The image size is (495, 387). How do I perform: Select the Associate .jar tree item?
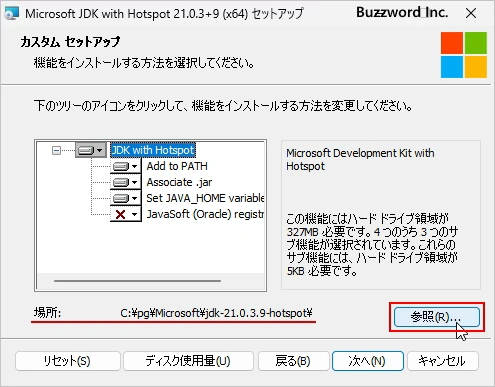[179, 182]
